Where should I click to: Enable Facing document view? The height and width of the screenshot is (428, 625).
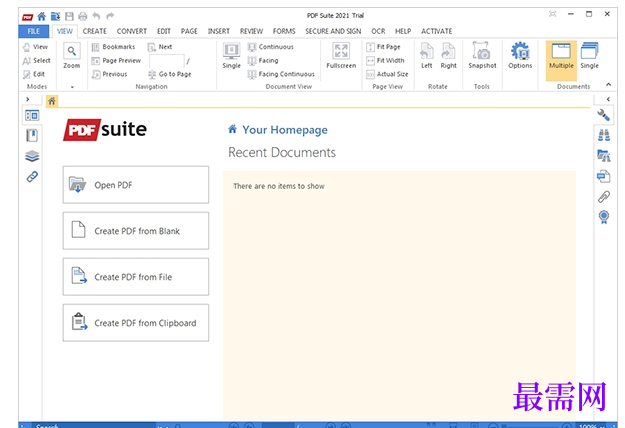coord(263,61)
